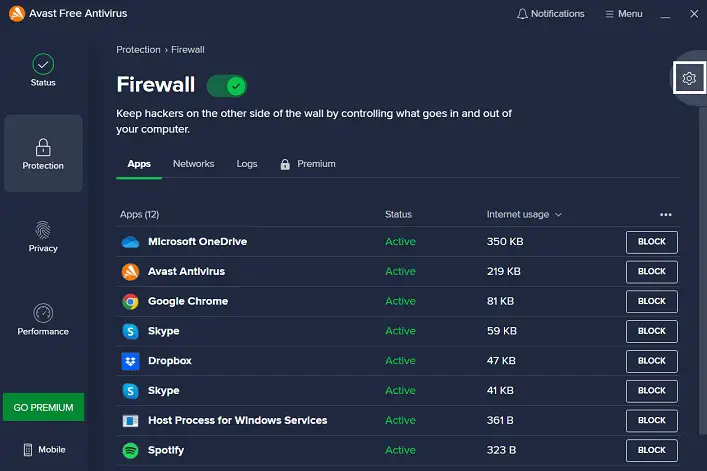Select Host Process for Windows Services name
Viewport: 707px width, 471px height.
(238, 421)
